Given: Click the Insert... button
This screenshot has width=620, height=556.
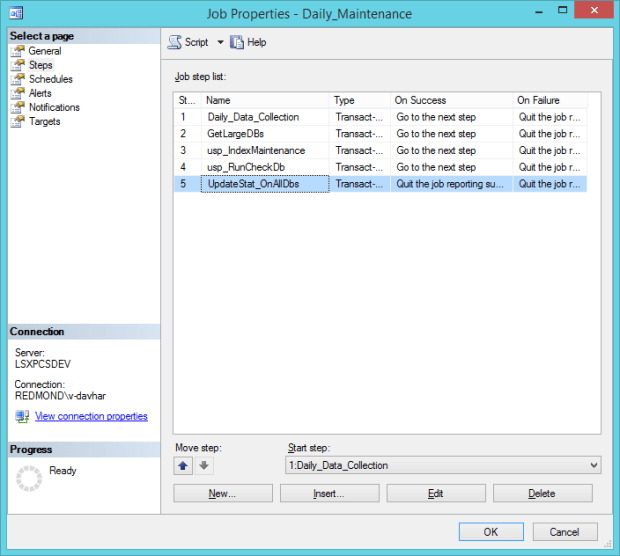Looking at the screenshot, I should click(x=329, y=493).
